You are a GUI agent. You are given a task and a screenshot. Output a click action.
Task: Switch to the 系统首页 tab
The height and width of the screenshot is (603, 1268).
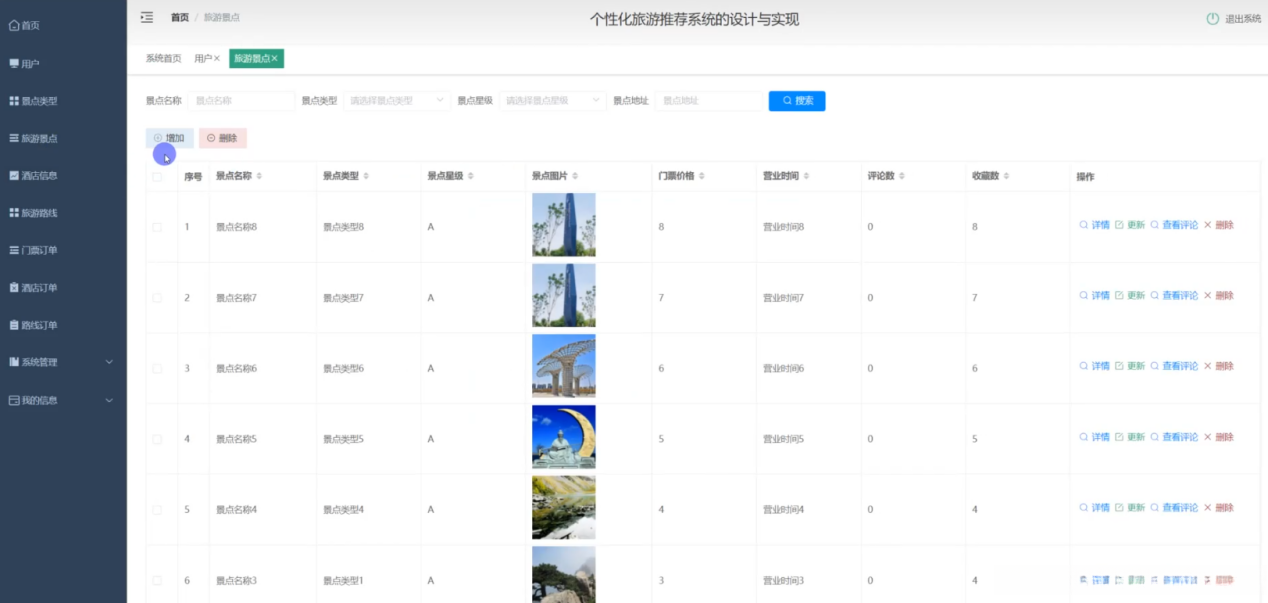click(164, 59)
